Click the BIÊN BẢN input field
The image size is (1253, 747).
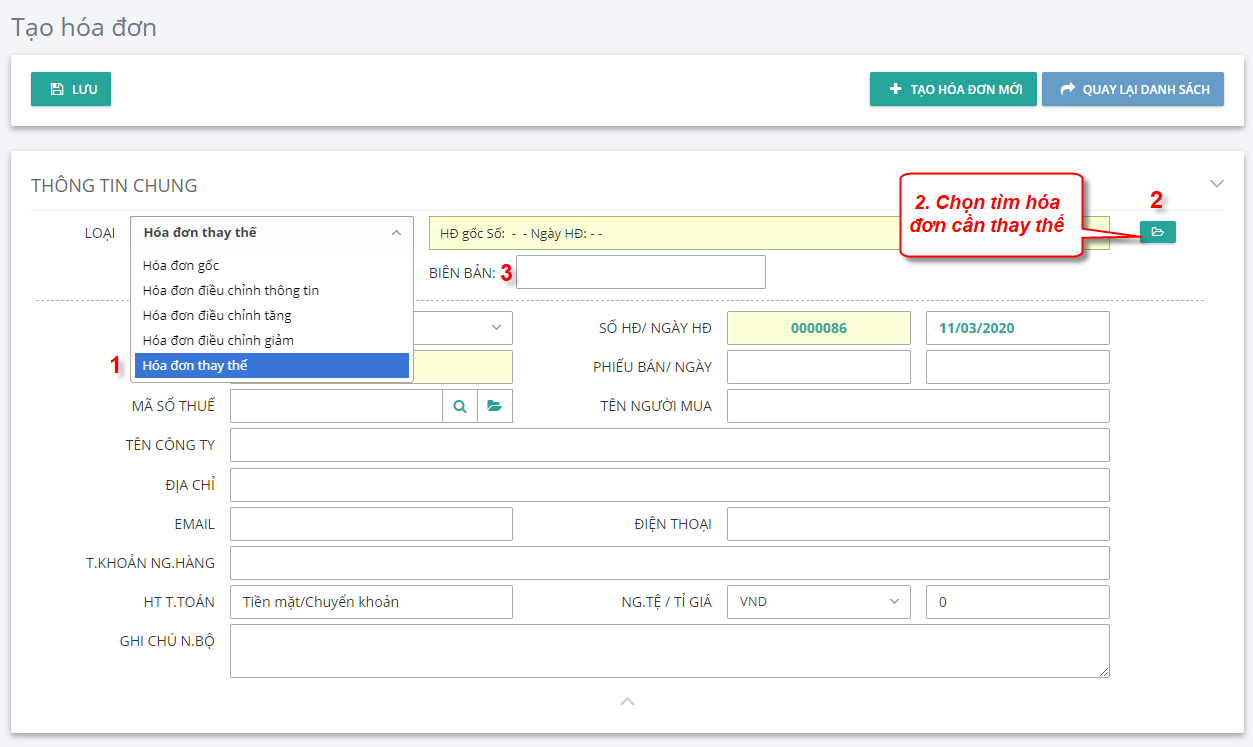click(640, 272)
